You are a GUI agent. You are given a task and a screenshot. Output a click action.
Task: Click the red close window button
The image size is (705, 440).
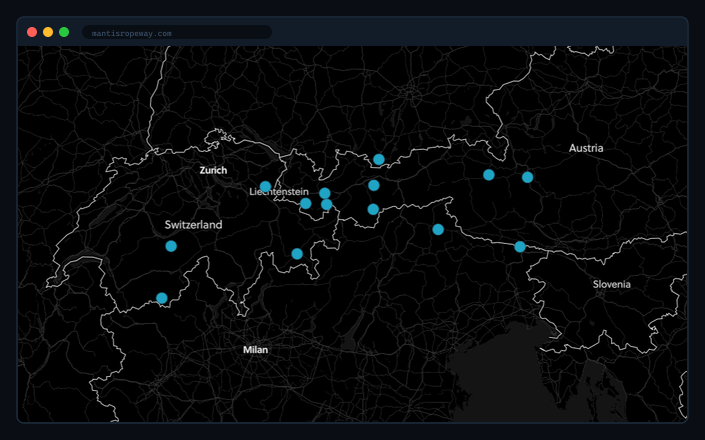tap(32, 32)
